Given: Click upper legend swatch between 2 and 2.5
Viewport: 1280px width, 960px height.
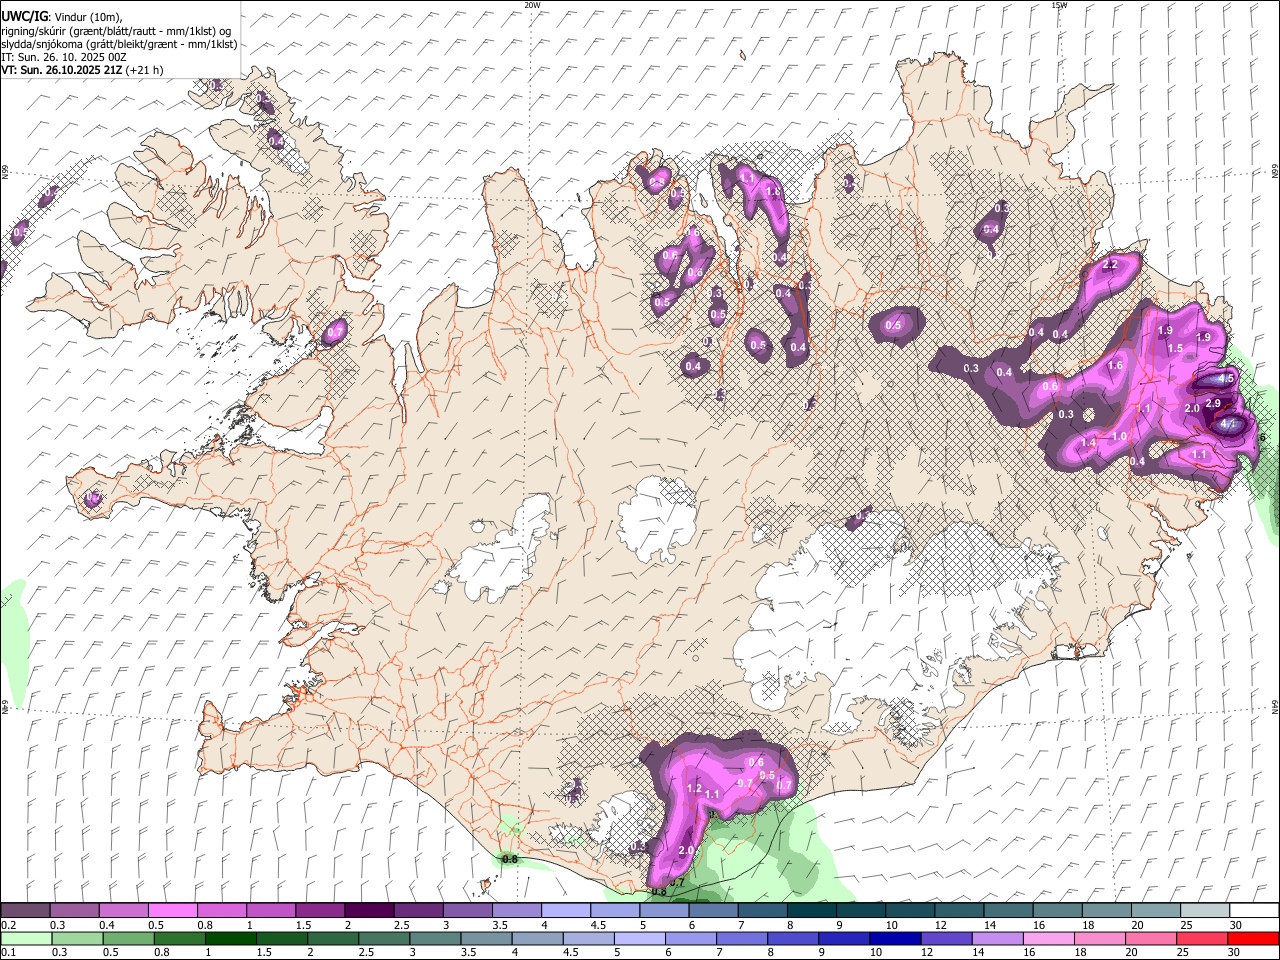Looking at the screenshot, I should (368, 911).
